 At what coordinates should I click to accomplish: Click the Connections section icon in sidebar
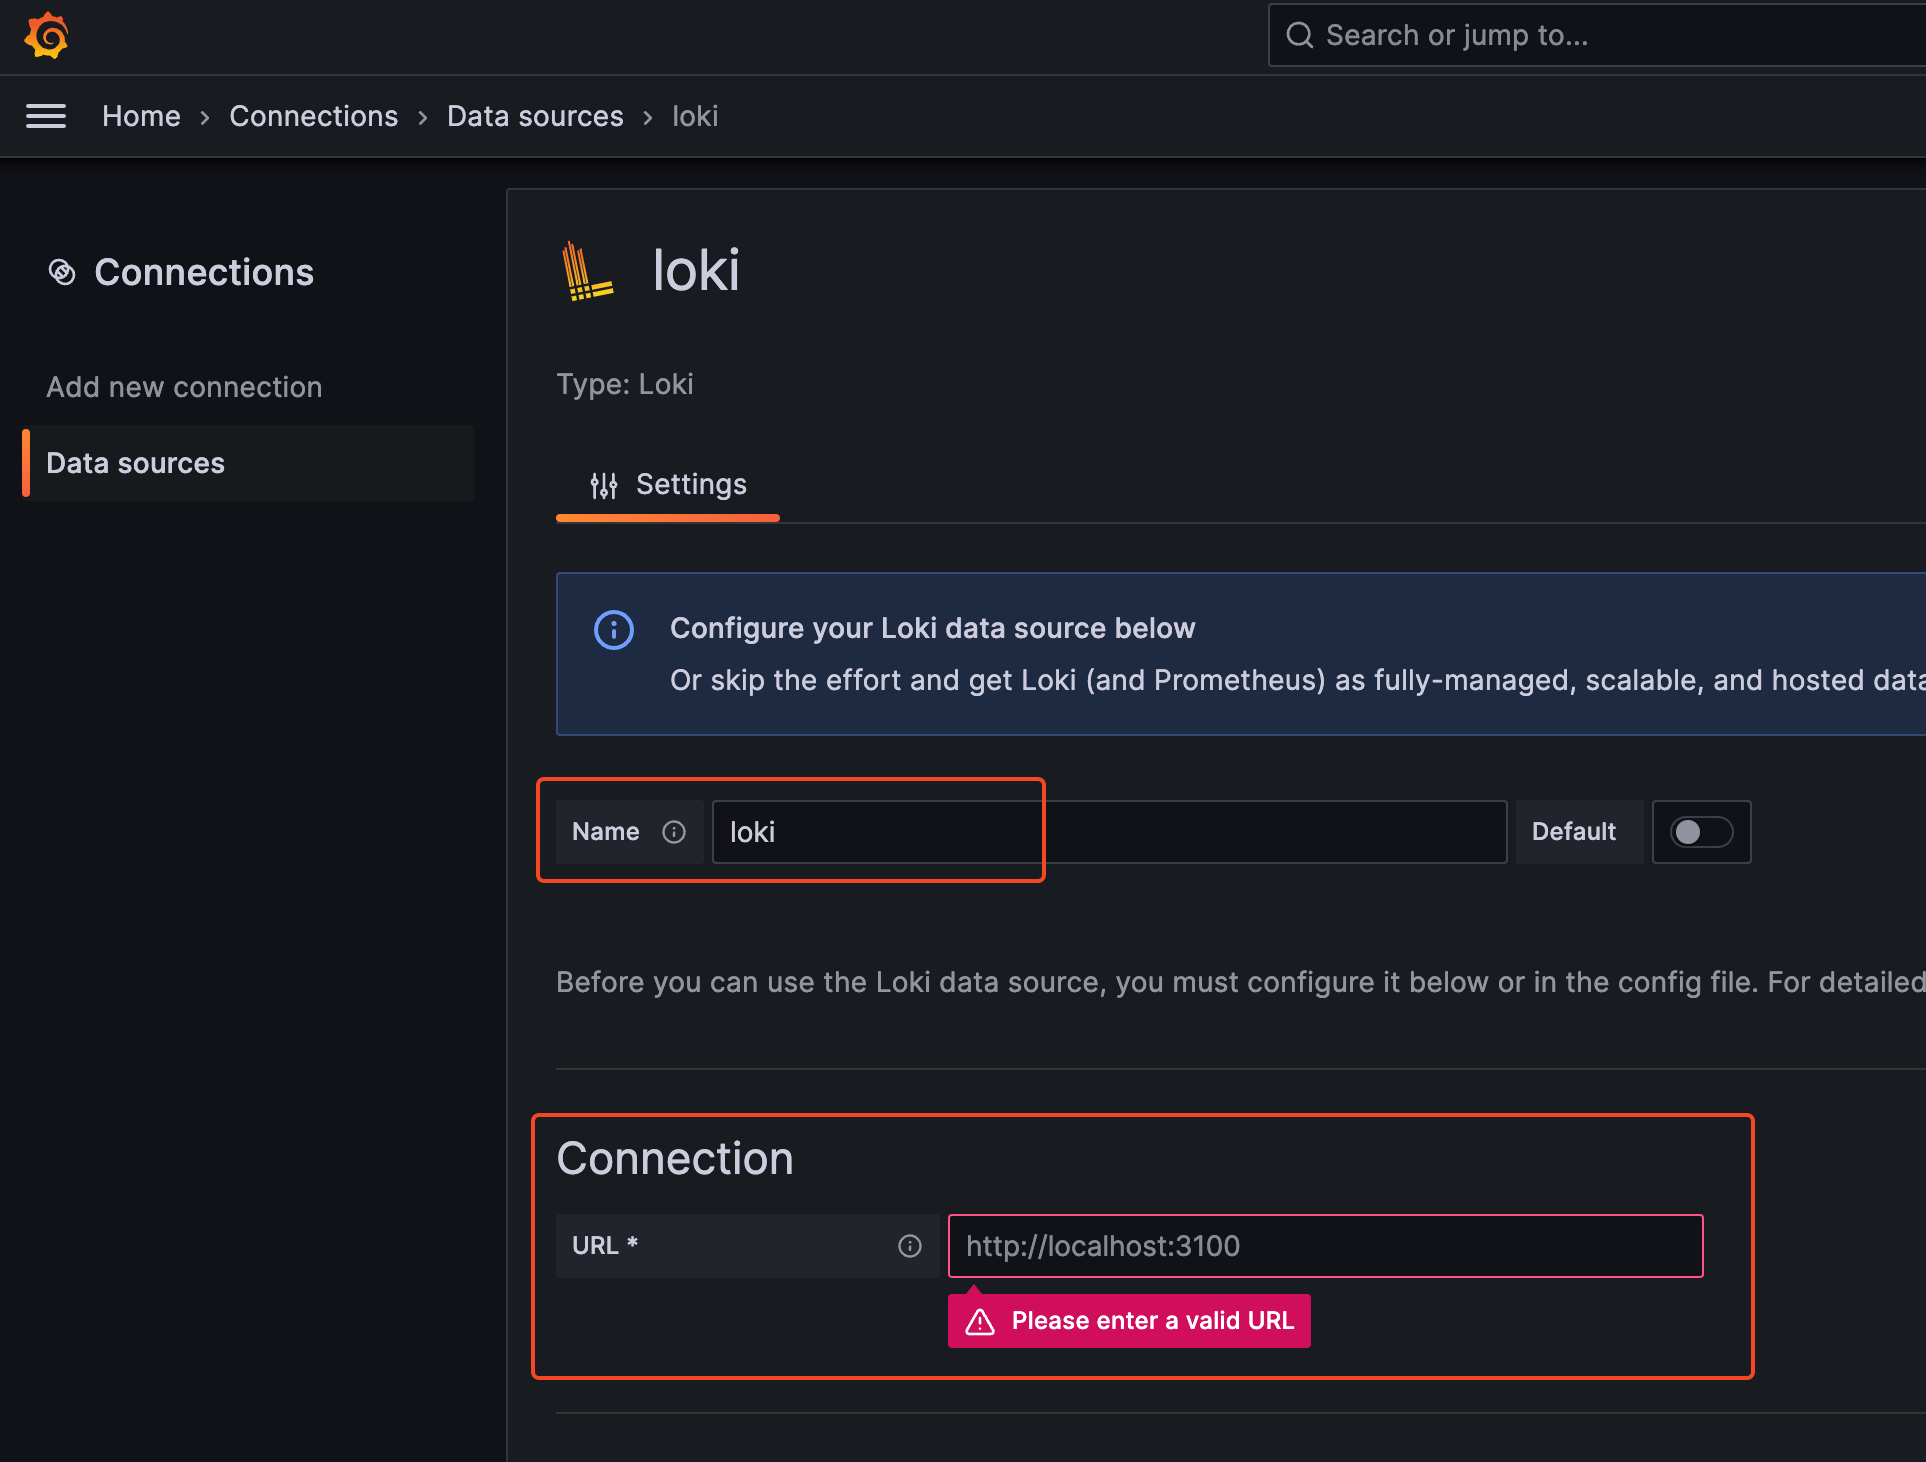pyautogui.click(x=62, y=272)
